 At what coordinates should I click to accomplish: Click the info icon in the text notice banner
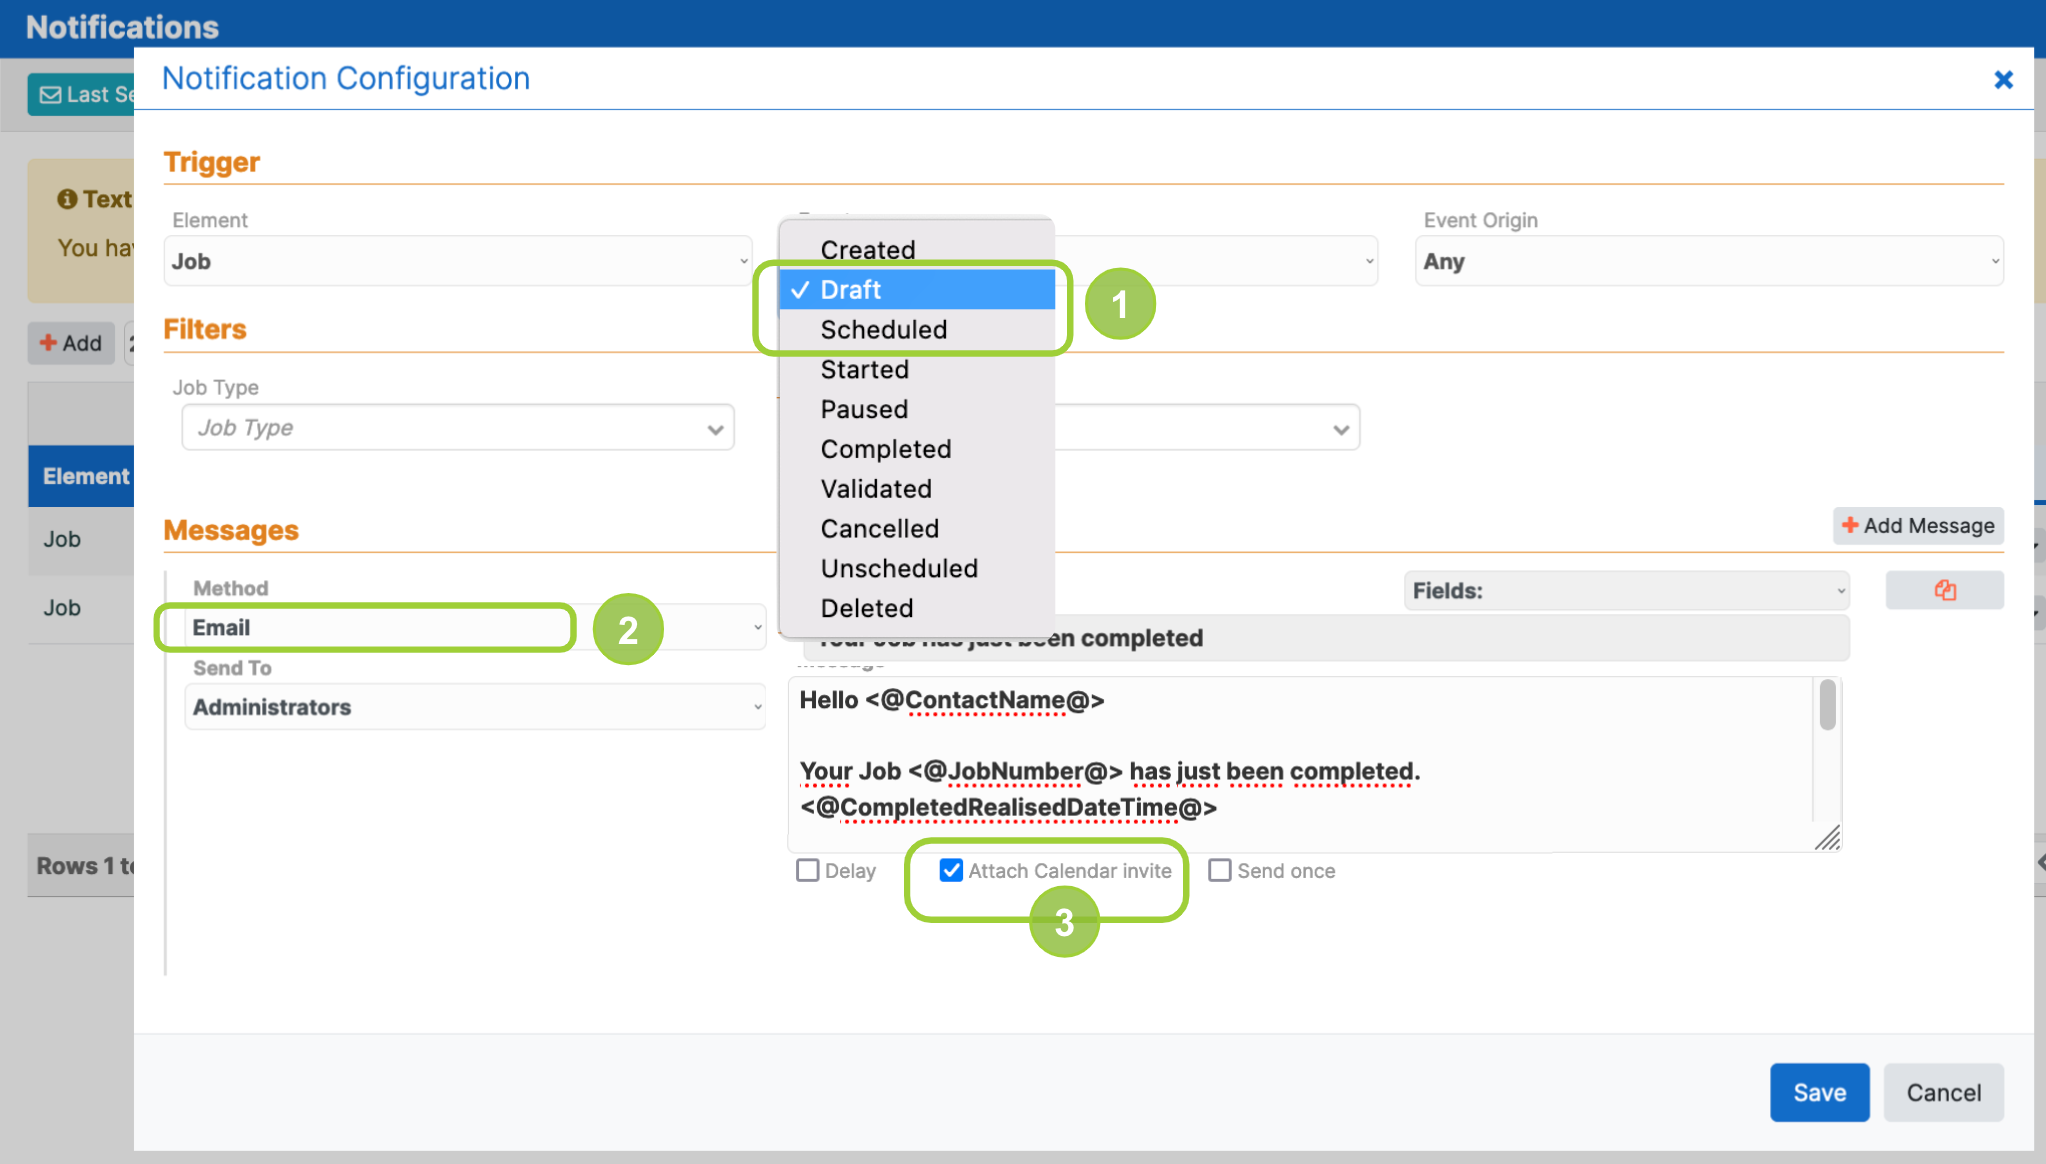(x=67, y=199)
